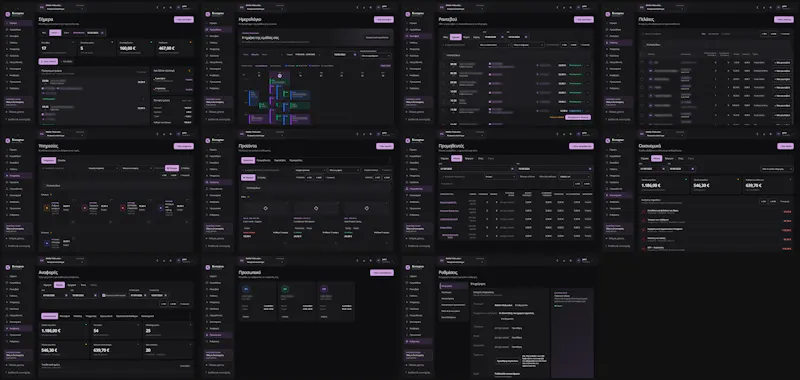Viewport: 800px width, 380px height.
Task: Open Ραντεβού icon in Σήμερα screen sidebar
Action: (8, 36)
